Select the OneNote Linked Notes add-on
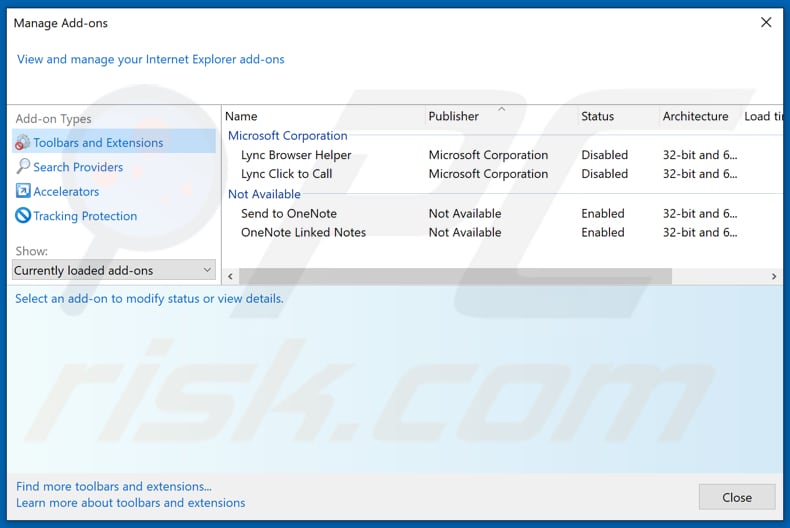Screen dimensions: 790x528 click(x=303, y=232)
